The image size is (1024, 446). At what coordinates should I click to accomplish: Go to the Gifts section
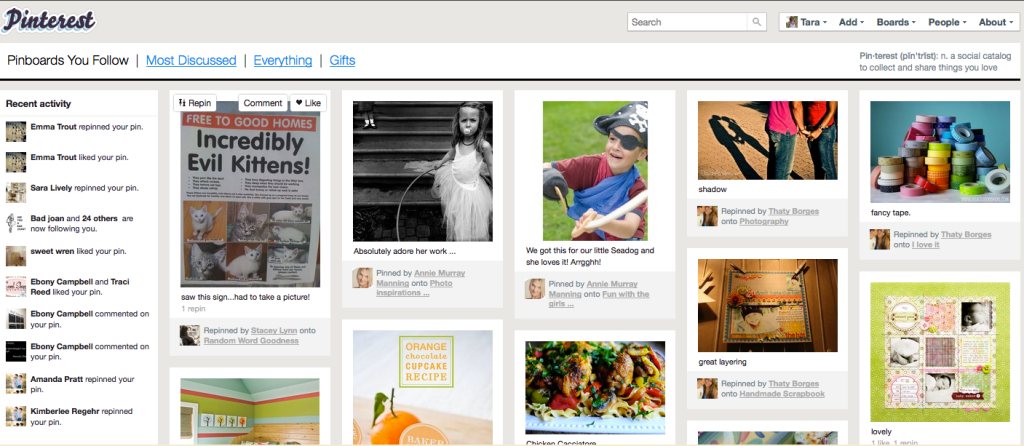coord(342,61)
